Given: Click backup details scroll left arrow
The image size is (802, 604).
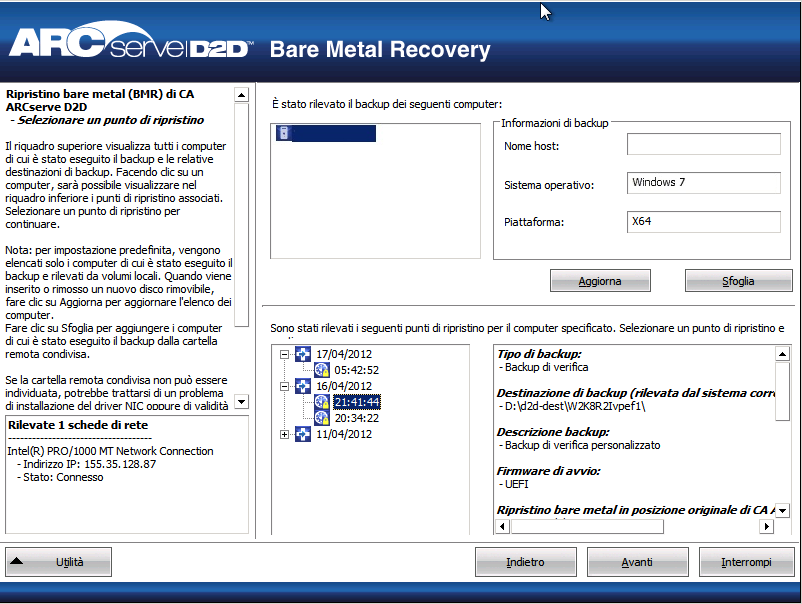Looking at the screenshot, I should tap(503, 526).
